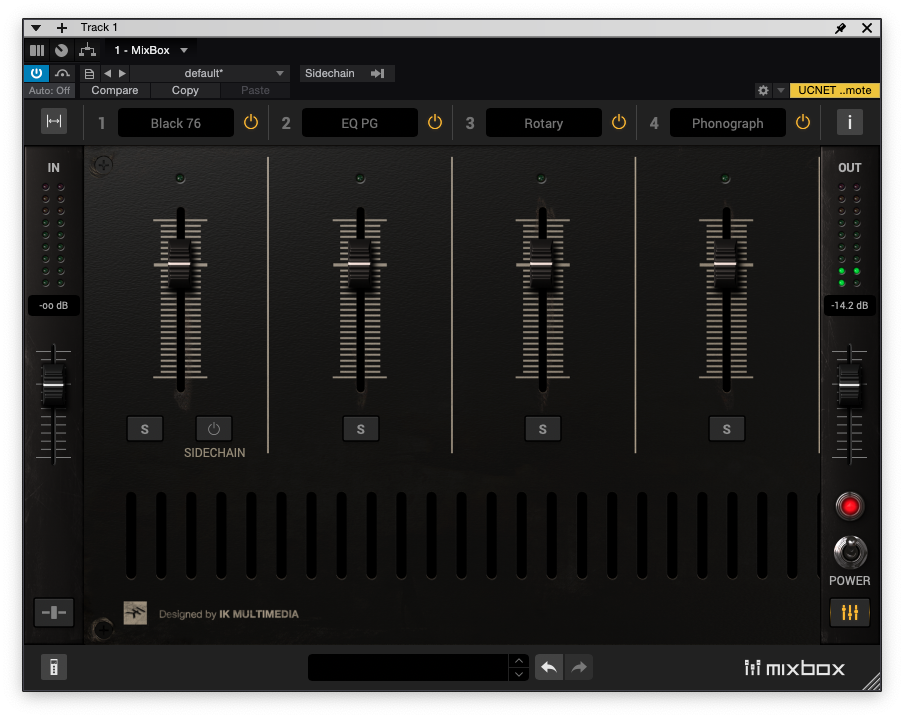
Task: Step preset up arrow in footer
Action: (519, 661)
